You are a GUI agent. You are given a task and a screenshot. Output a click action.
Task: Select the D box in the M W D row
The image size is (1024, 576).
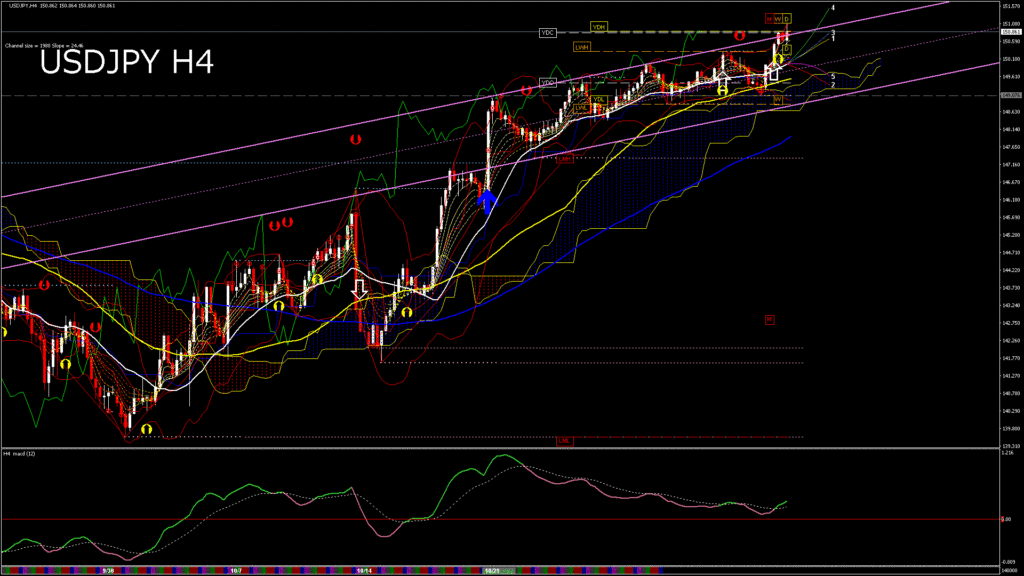point(787,19)
